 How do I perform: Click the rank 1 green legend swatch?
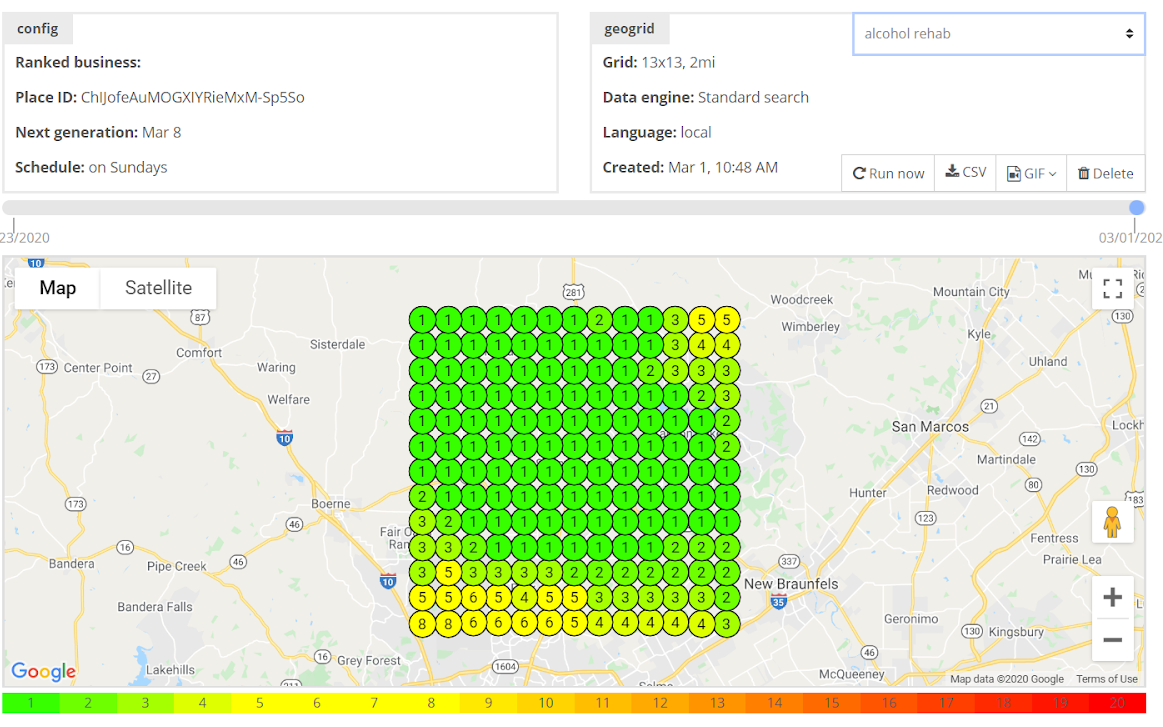[30, 704]
